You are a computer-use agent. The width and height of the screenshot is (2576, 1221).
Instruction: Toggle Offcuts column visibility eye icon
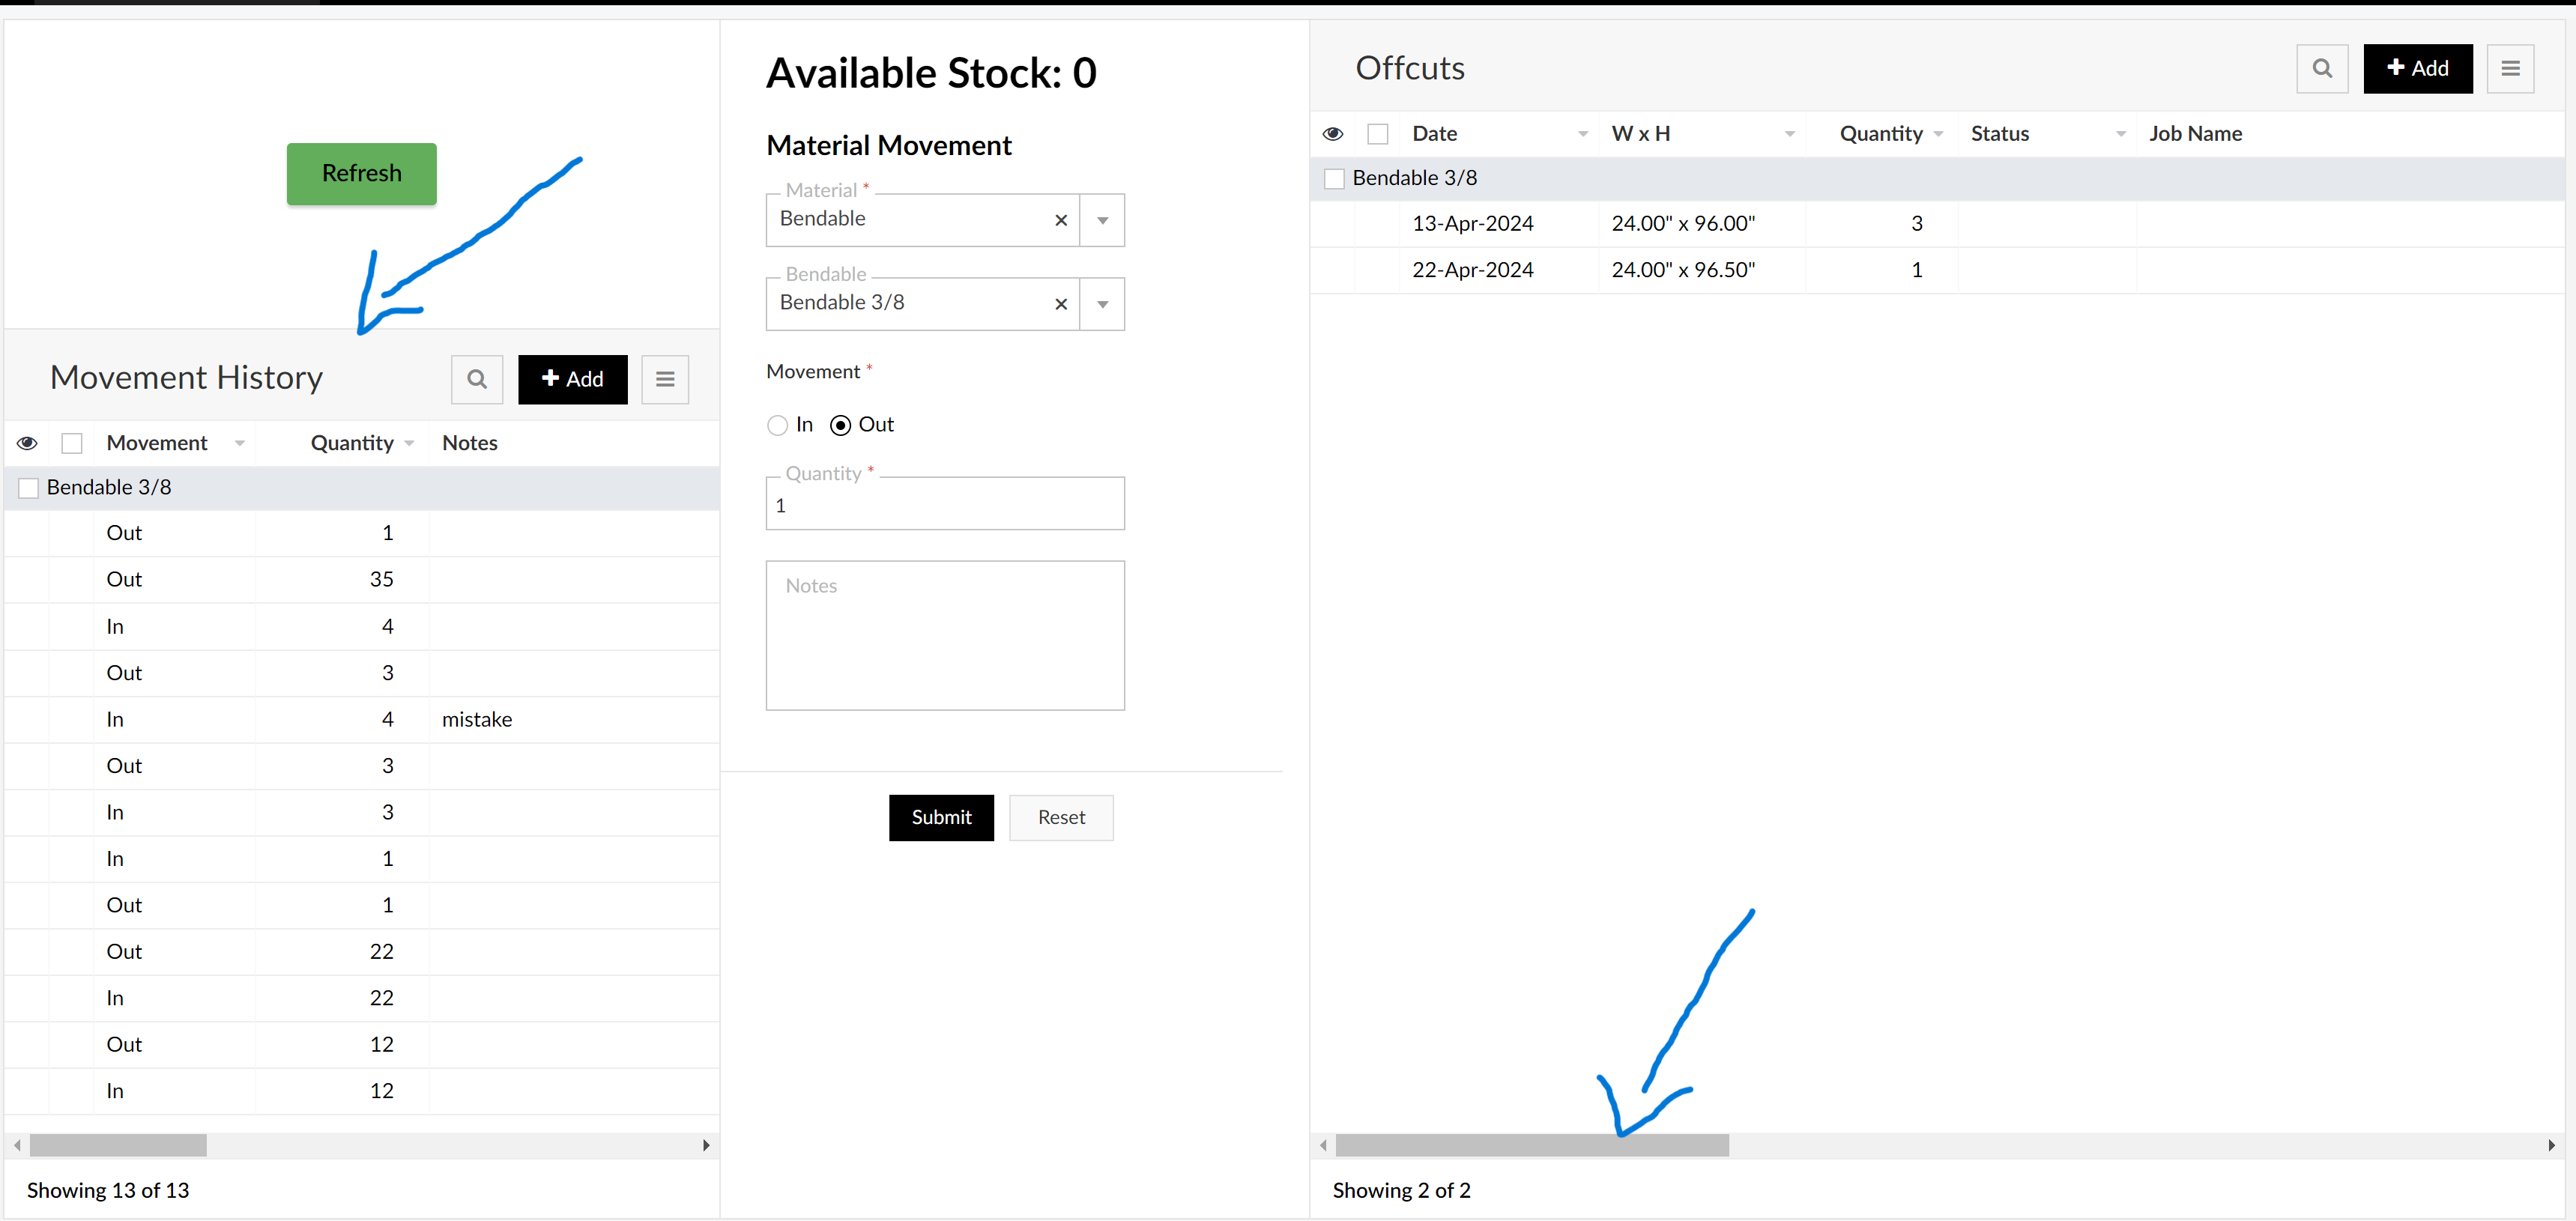click(x=1332, y=134)
